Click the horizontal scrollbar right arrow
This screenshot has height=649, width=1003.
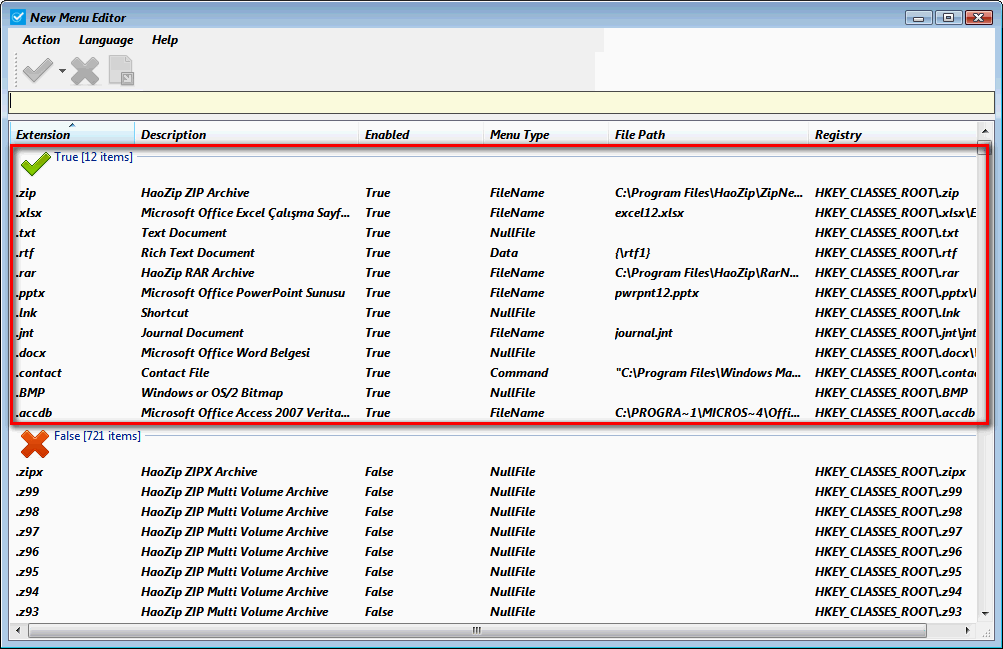(968, 631)
